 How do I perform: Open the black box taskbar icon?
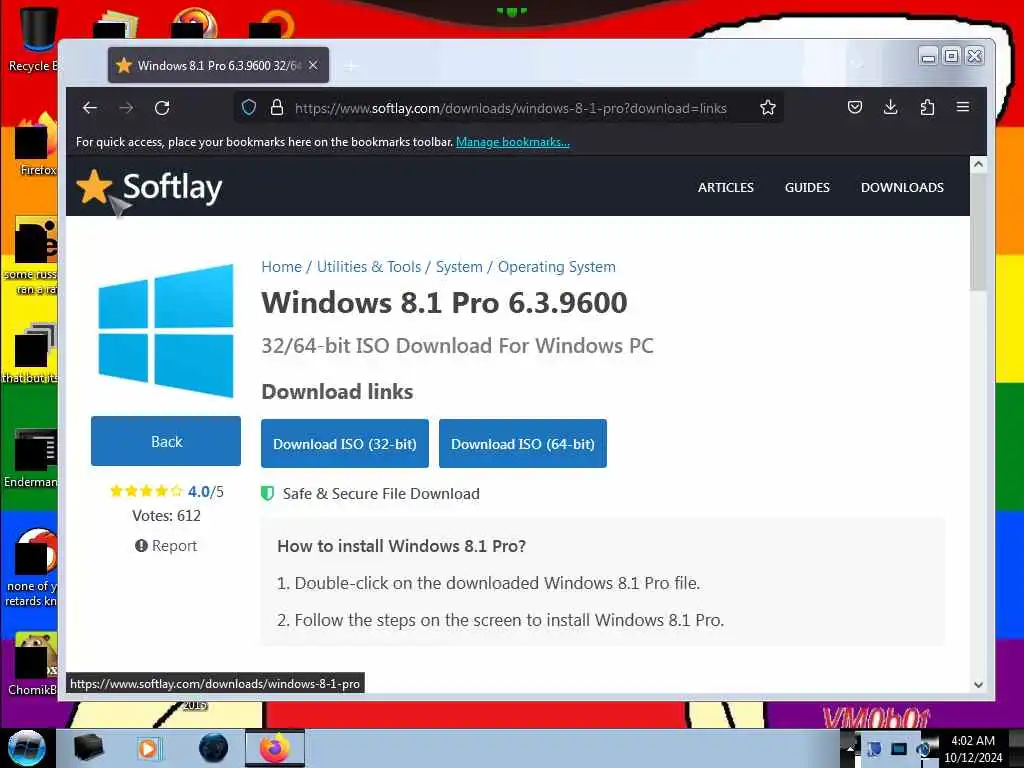pyautogui.click(x=88, y=748)
